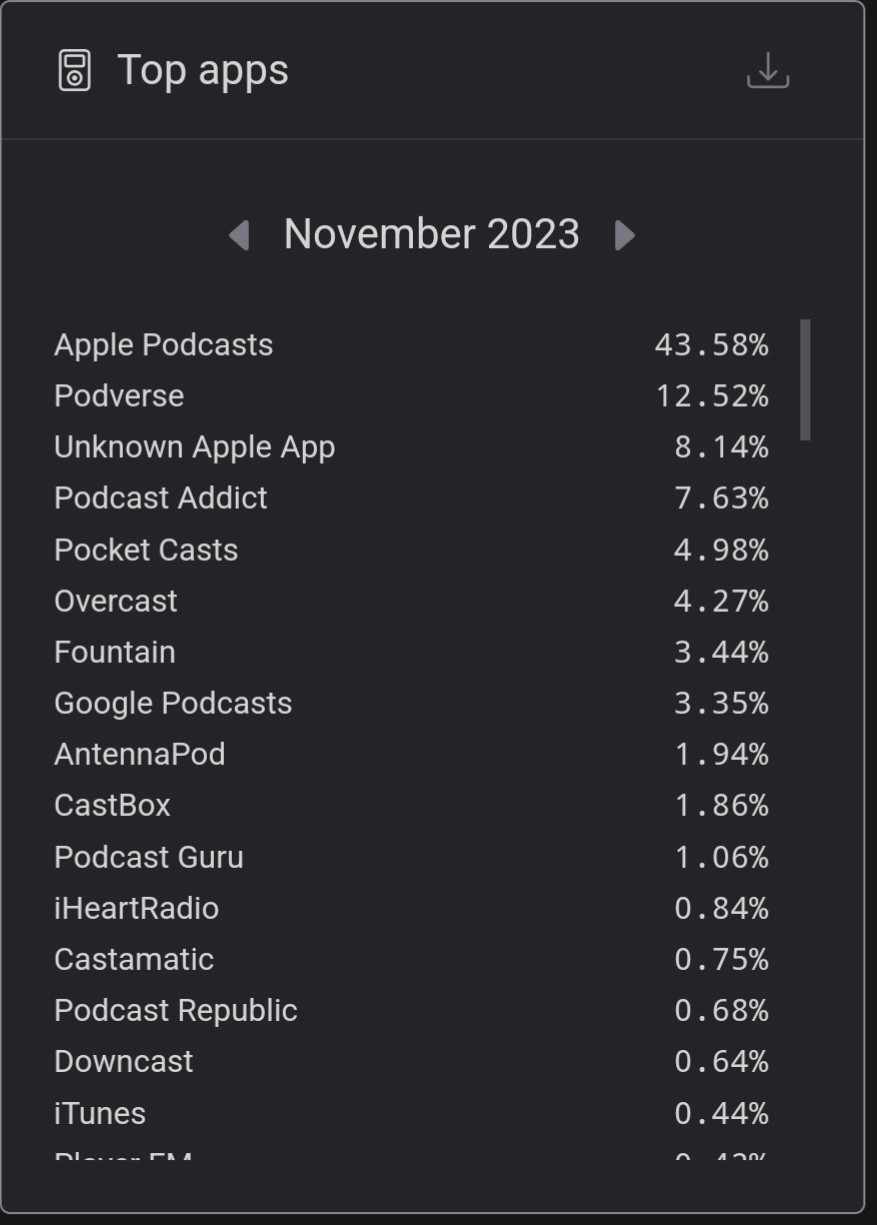Viewport: 877px width, 1225px height.
Task: Click the Fountain app row
Action: click(115, 652)
